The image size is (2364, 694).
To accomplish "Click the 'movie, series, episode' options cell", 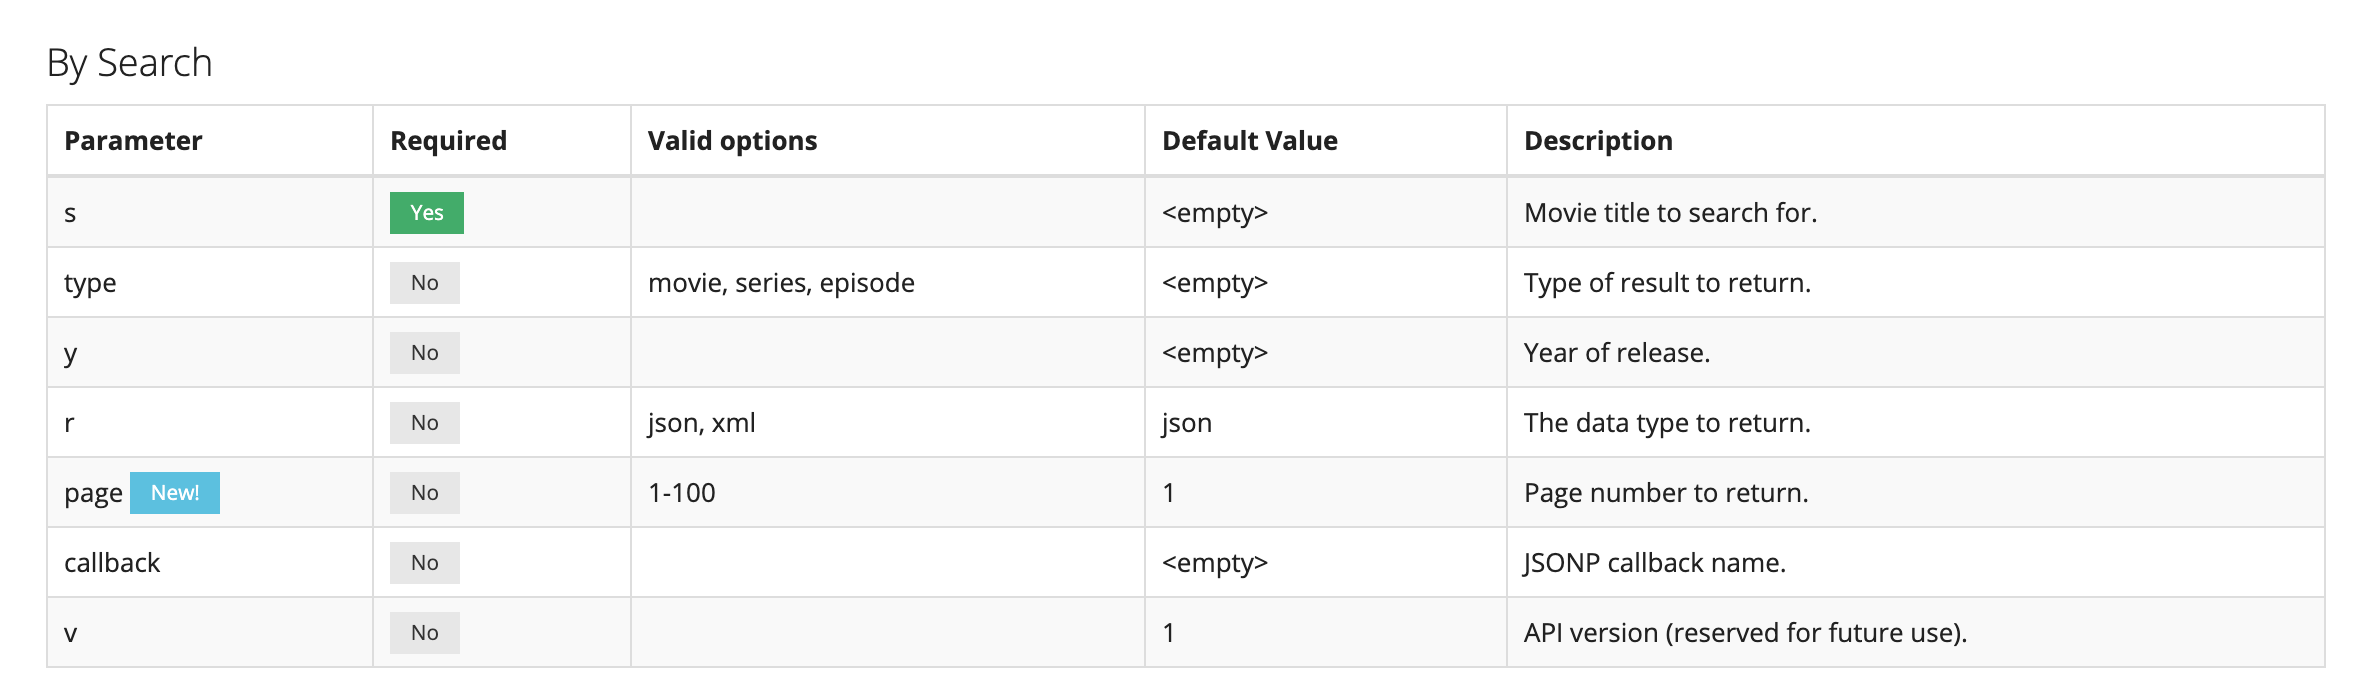I will tap(781, 283).
